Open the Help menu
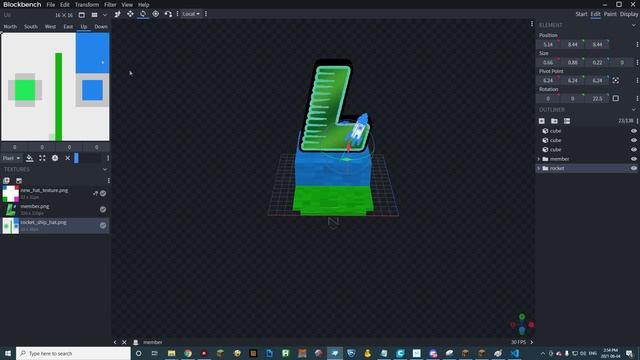This screenshot has width=640, height=360. pyautogui.click(x=143, y=4)
